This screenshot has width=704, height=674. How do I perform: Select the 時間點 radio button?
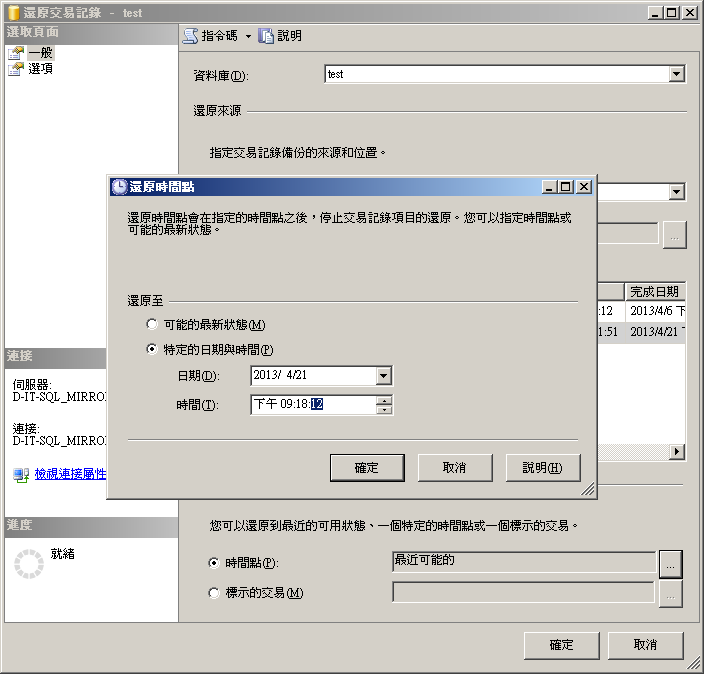tap(214, 563)
